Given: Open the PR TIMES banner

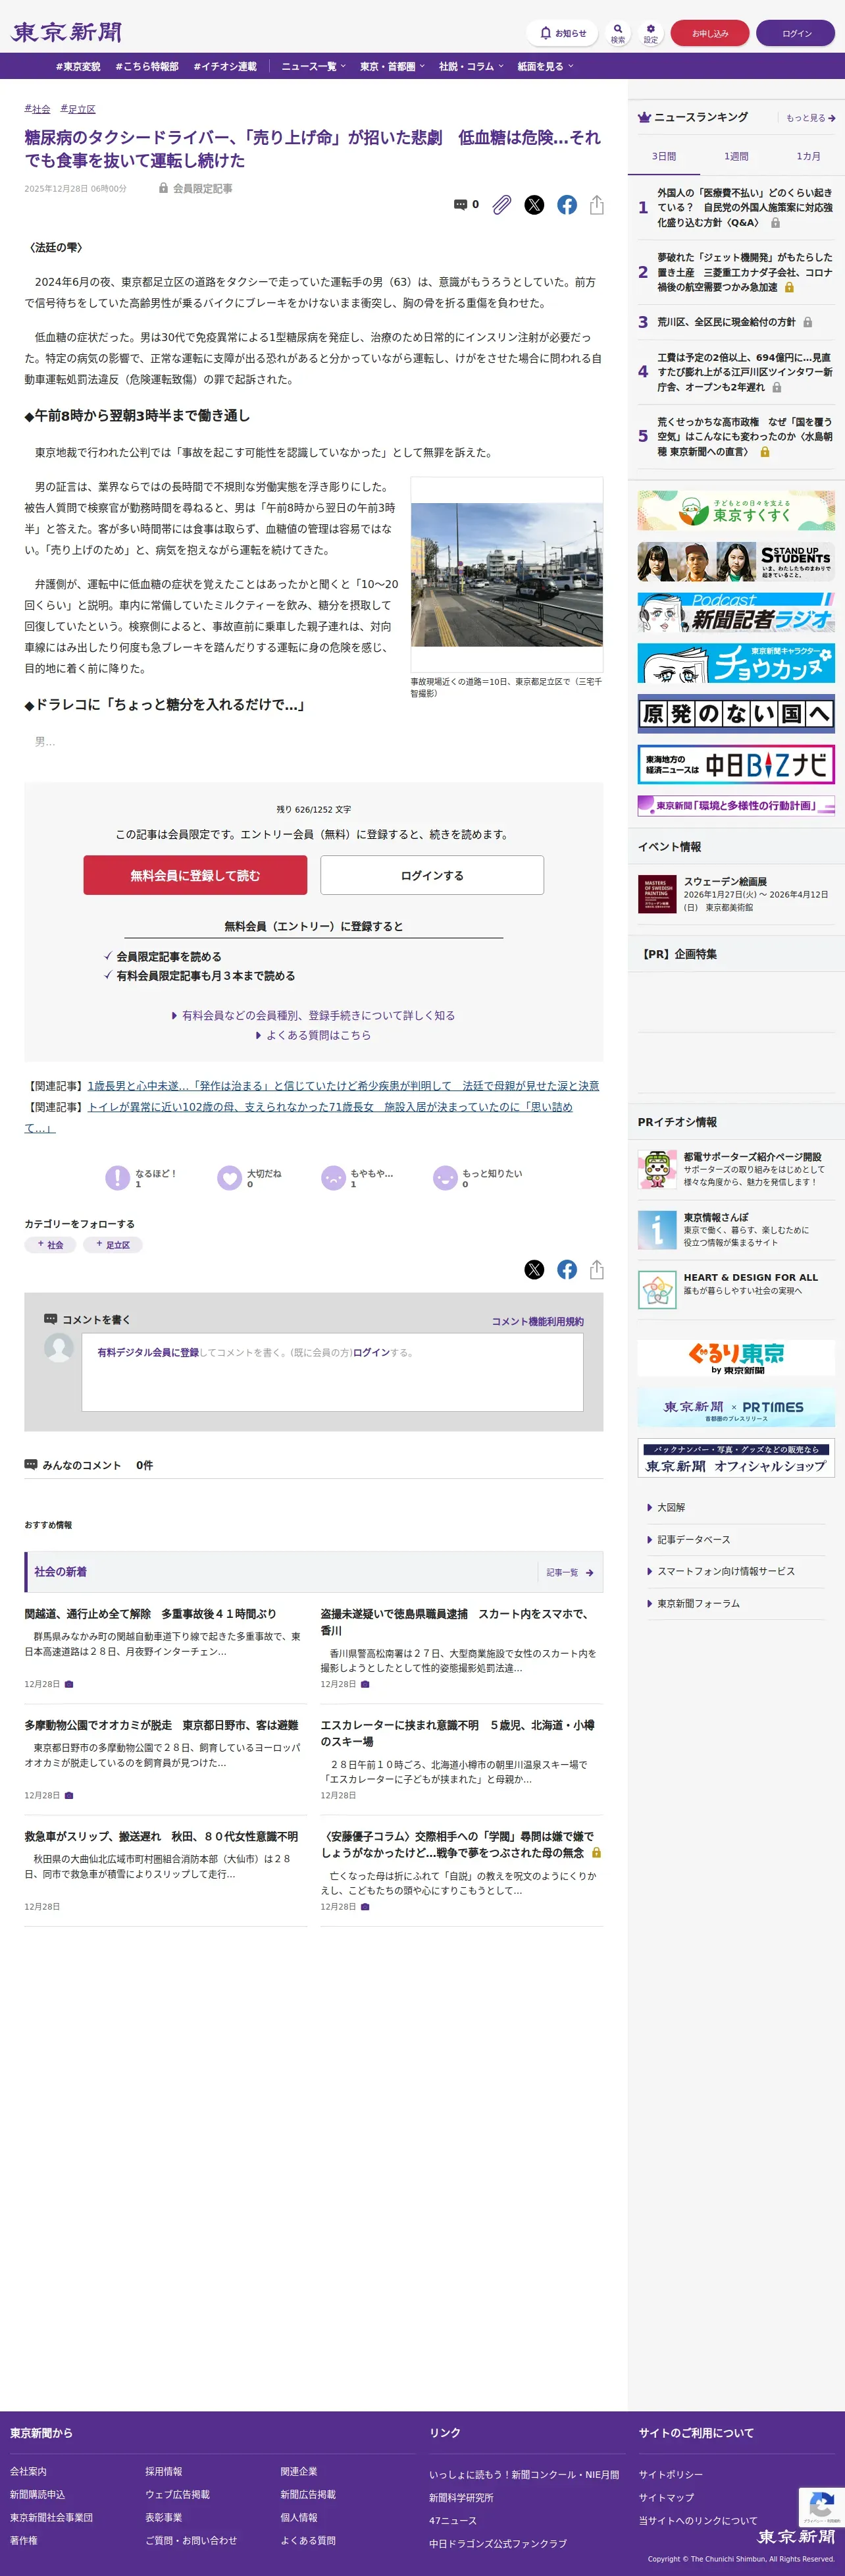Looking at the screenshot, I should point(736,1407).
